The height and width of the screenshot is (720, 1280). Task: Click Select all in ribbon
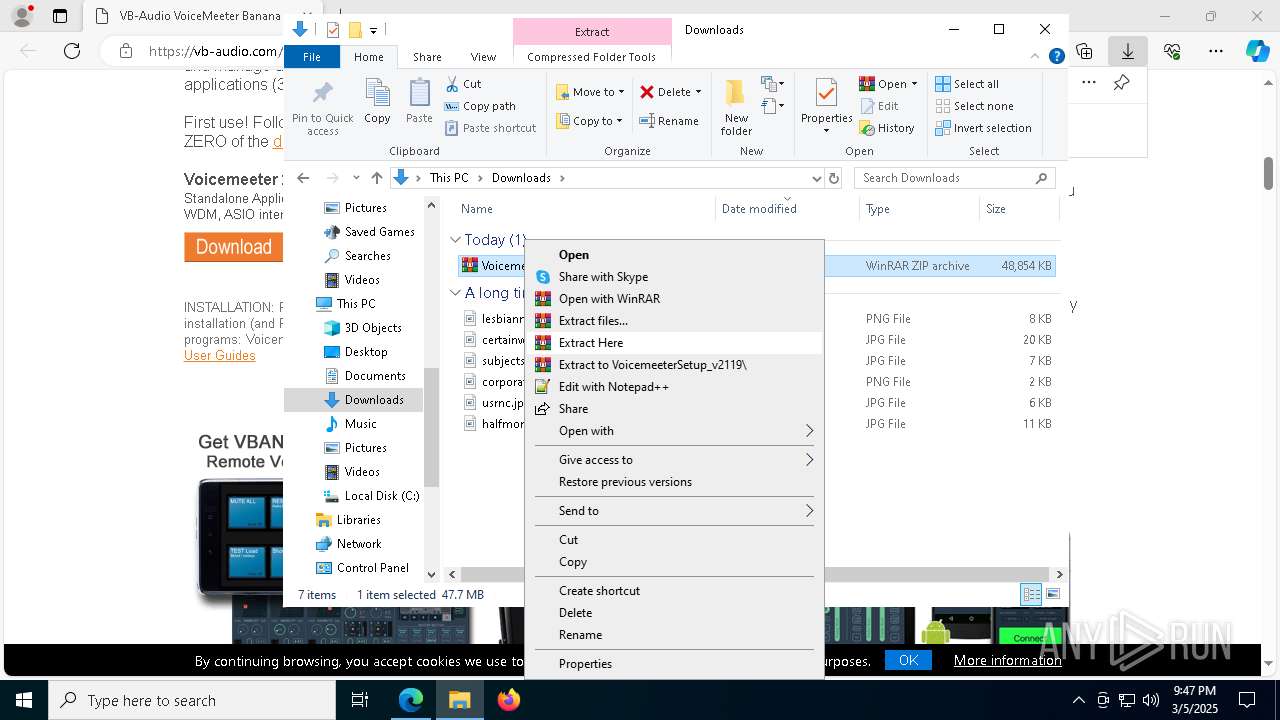pyautogui.click(x=967, y=84)
